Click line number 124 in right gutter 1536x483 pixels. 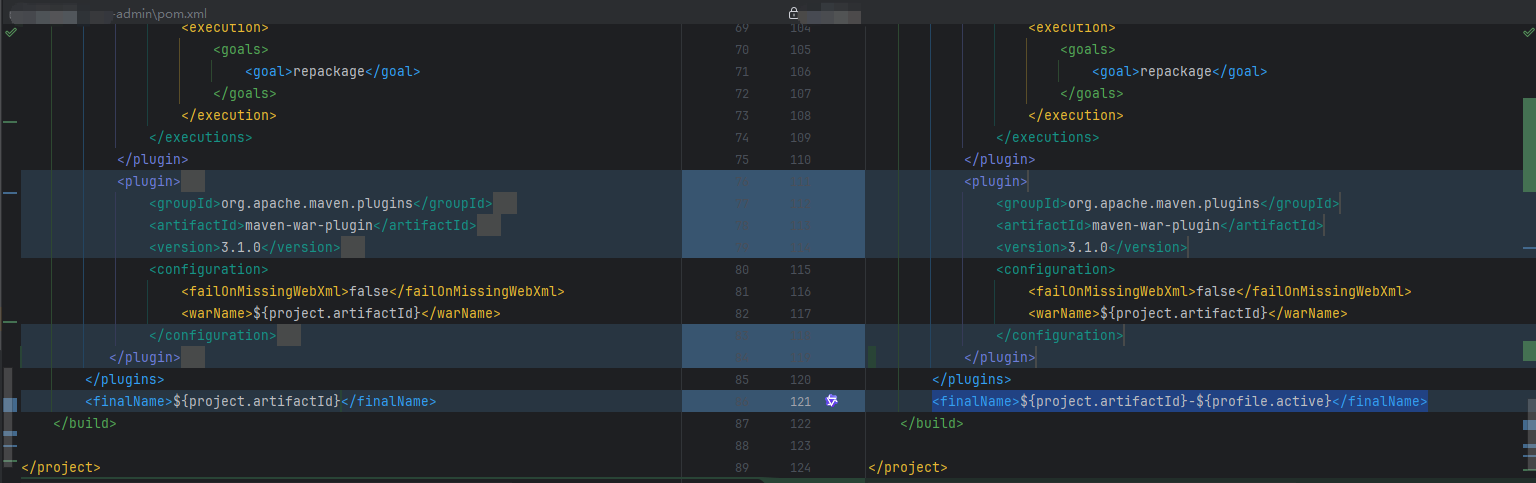[800, 467]
